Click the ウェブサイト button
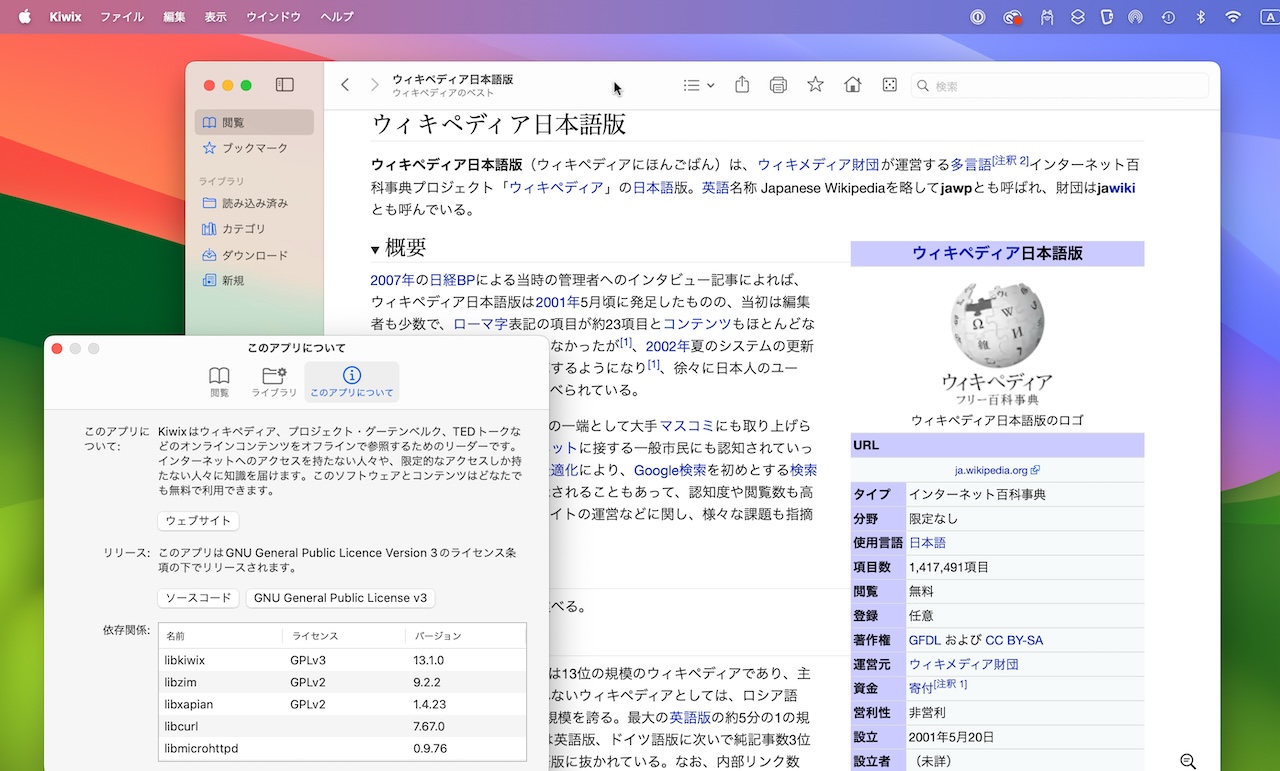 click(198, 521)
